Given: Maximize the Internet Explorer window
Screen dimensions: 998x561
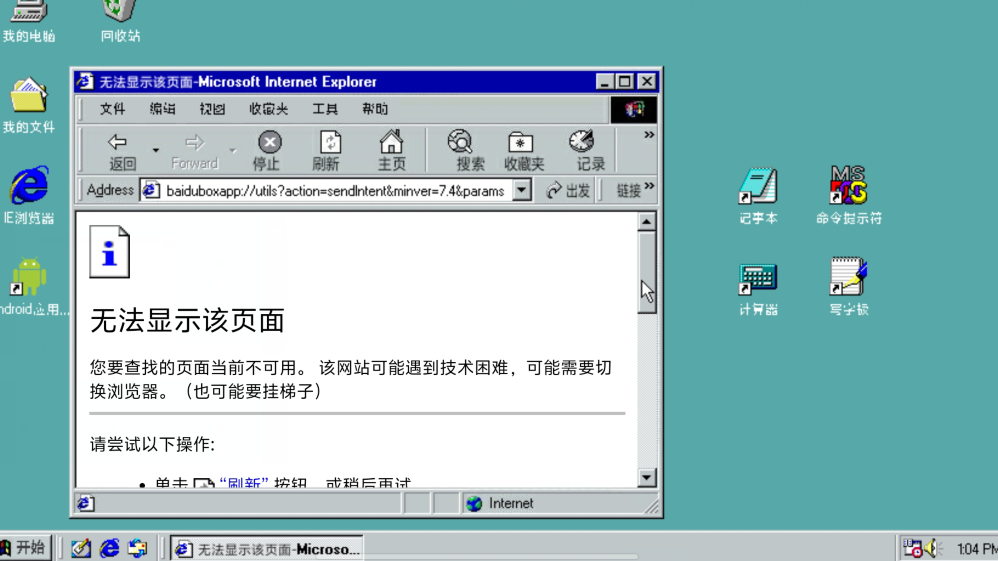Looking at the screenshot, I should (x=624, y=82).
